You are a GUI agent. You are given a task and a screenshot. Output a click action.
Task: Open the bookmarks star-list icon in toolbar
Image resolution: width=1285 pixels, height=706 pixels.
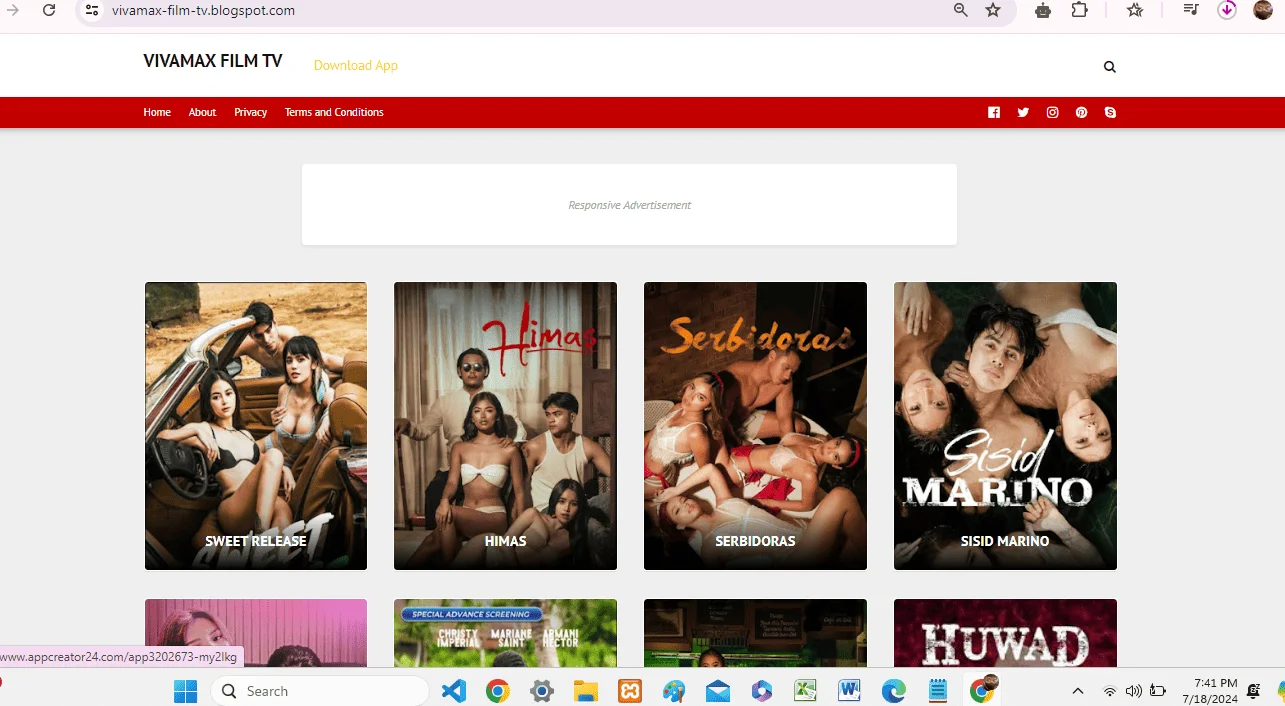(1135, 10)
